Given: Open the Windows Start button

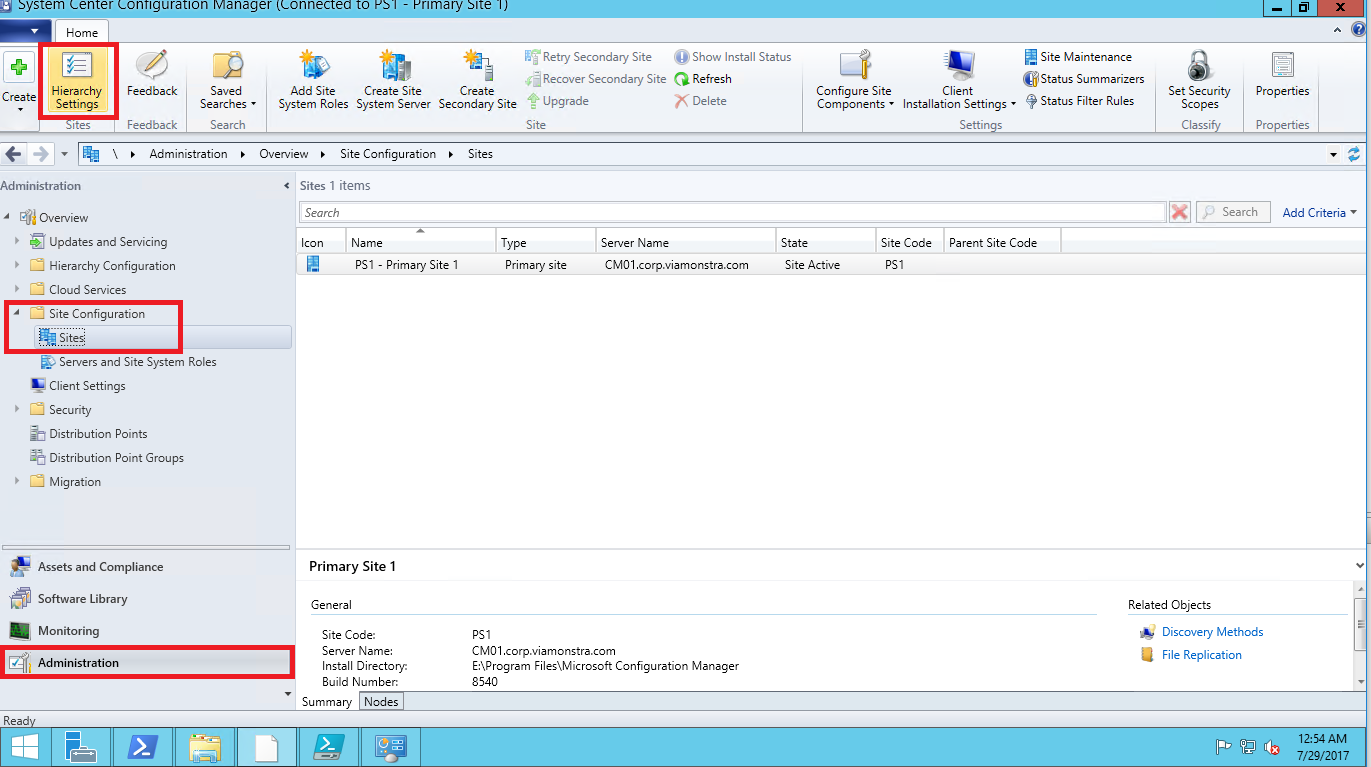Looking at the screenshot, I should pos(25,747).
